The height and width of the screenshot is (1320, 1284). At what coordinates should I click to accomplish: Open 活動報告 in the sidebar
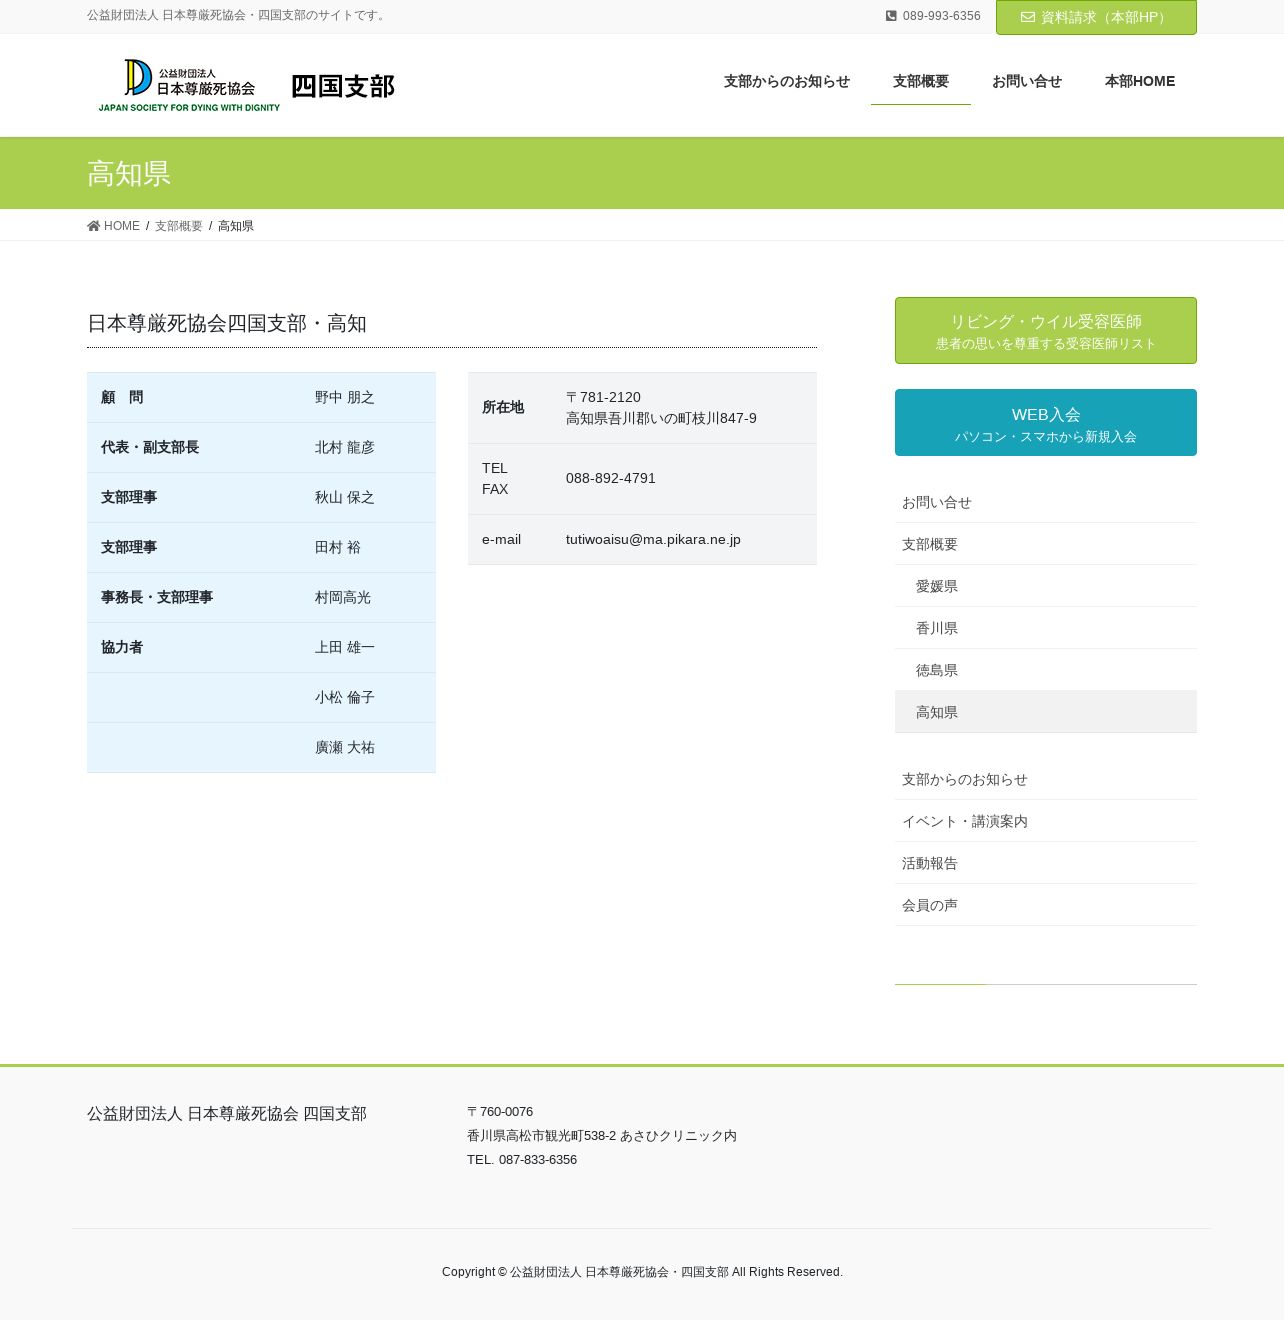pyautogui.click(x=1046, y=863)
